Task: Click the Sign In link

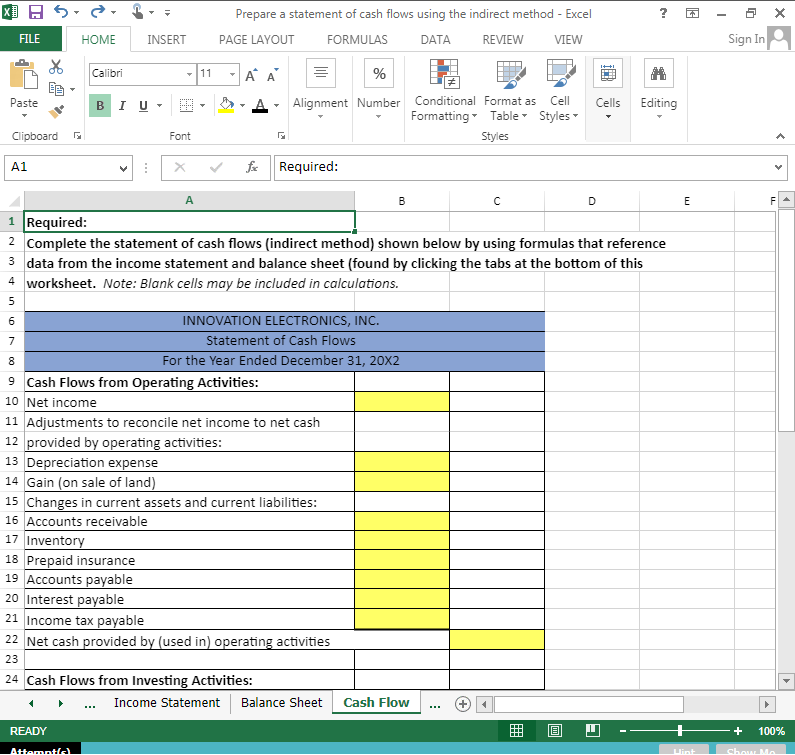Action: click(x=746, y=39)
